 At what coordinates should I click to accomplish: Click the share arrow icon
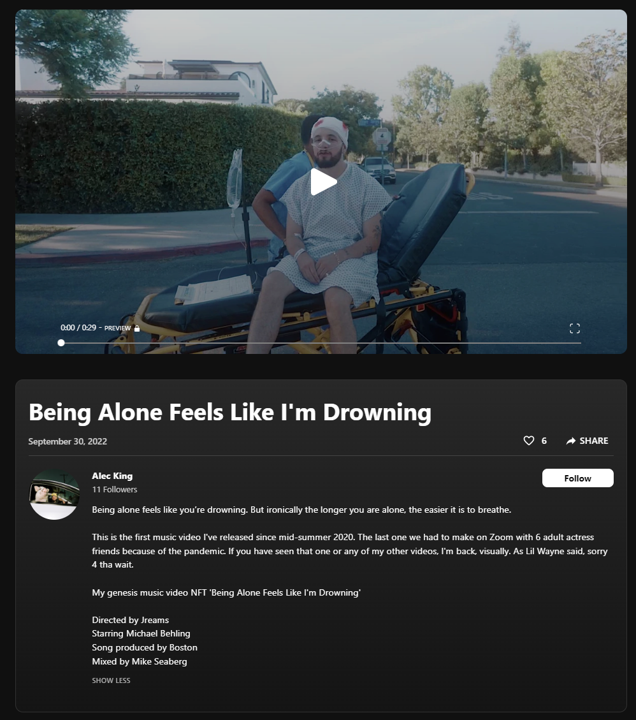[x=570, y=441]
